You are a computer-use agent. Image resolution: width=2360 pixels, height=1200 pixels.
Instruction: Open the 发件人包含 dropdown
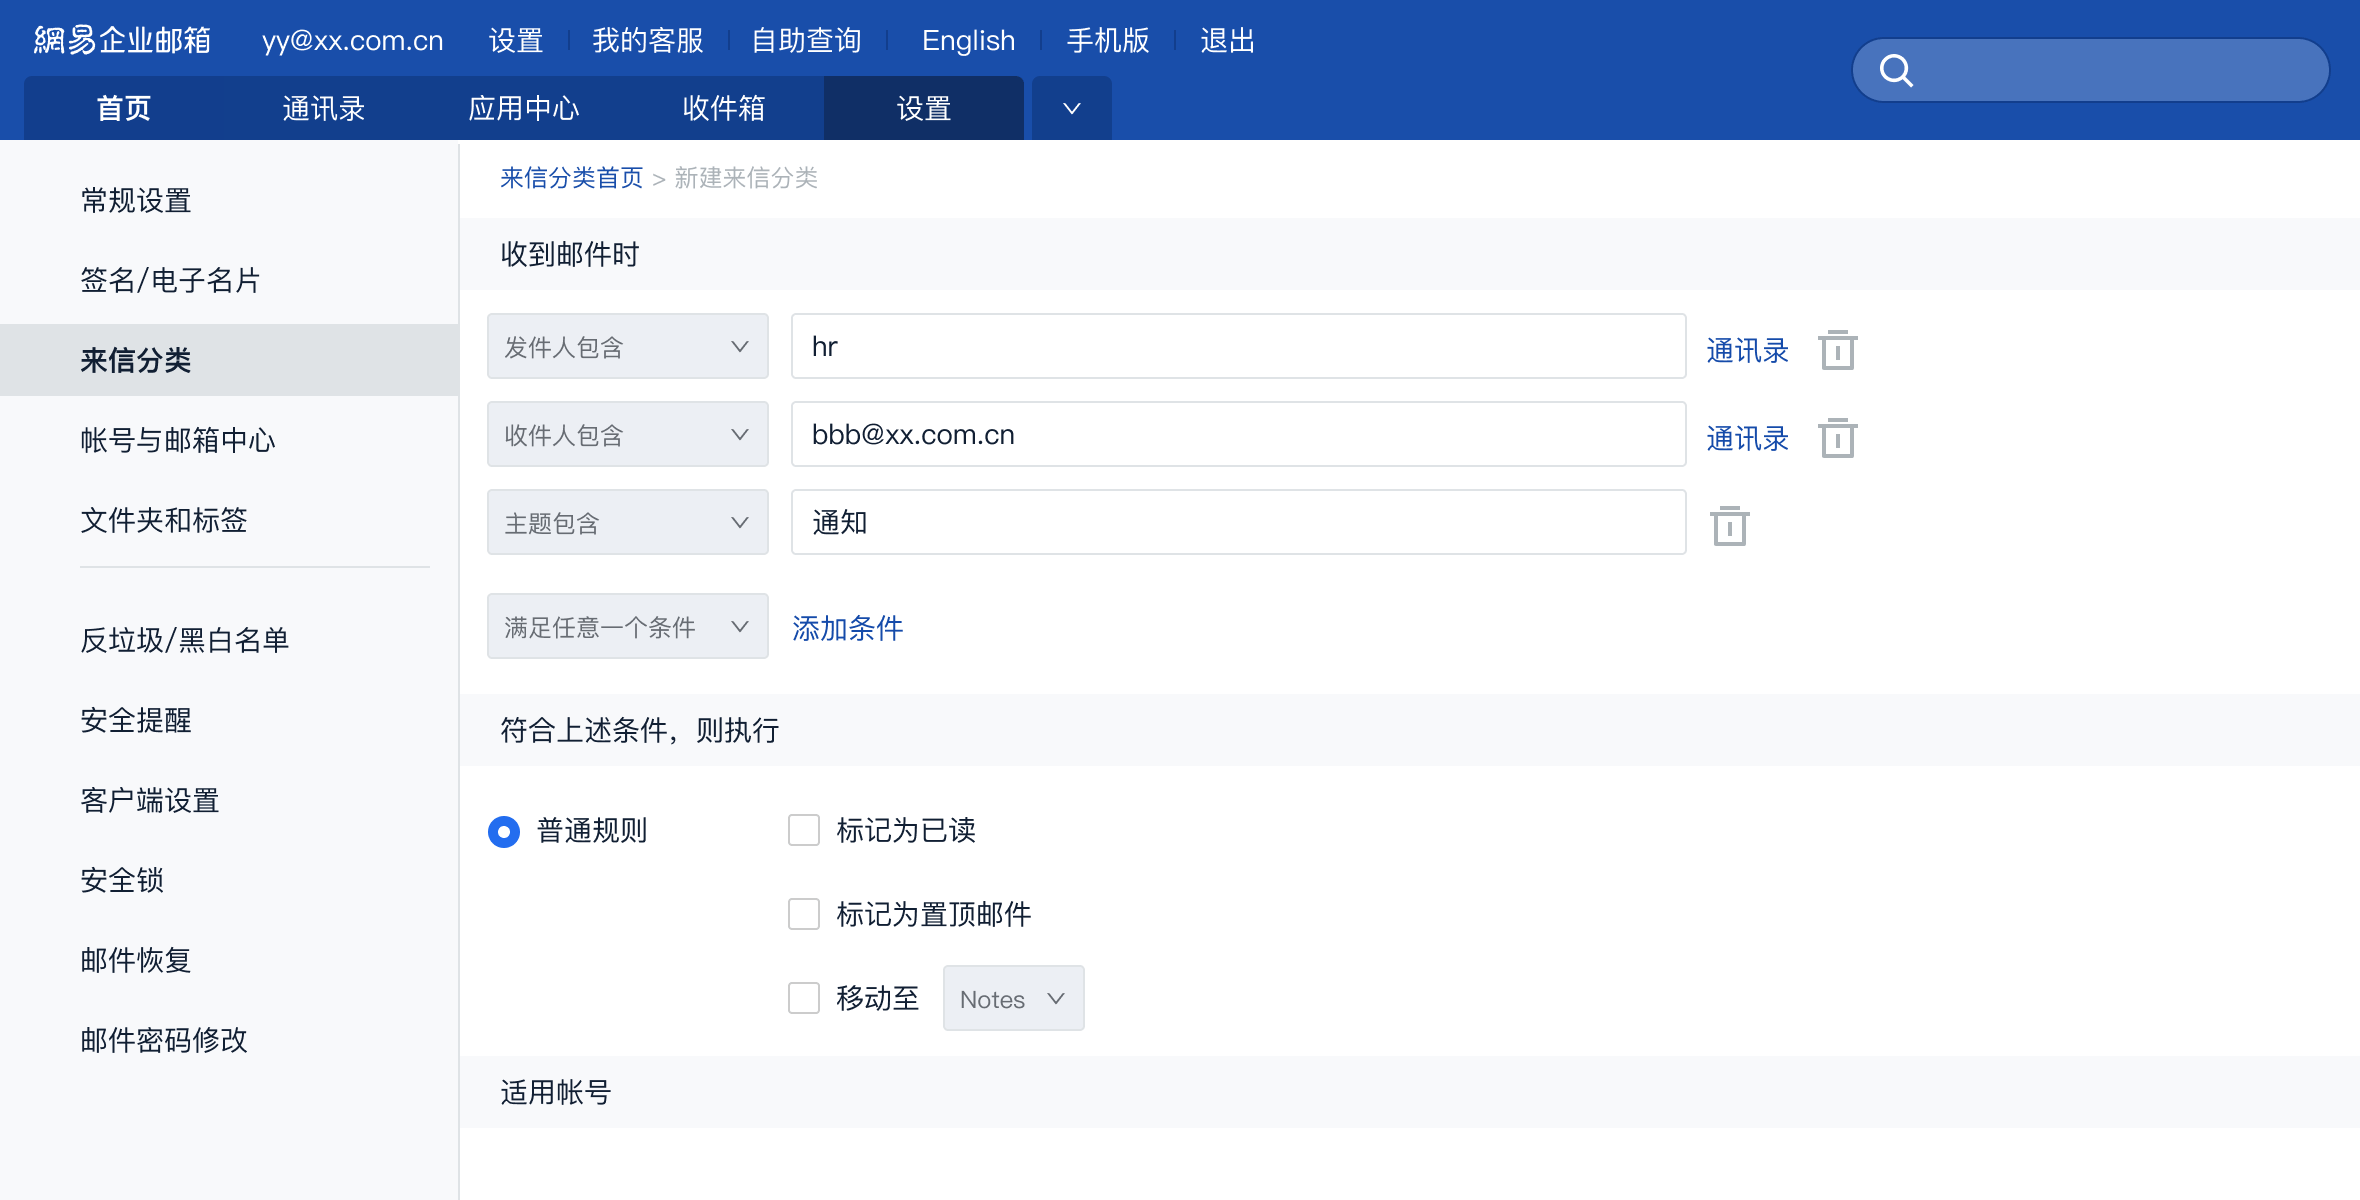tap(627, 346)
